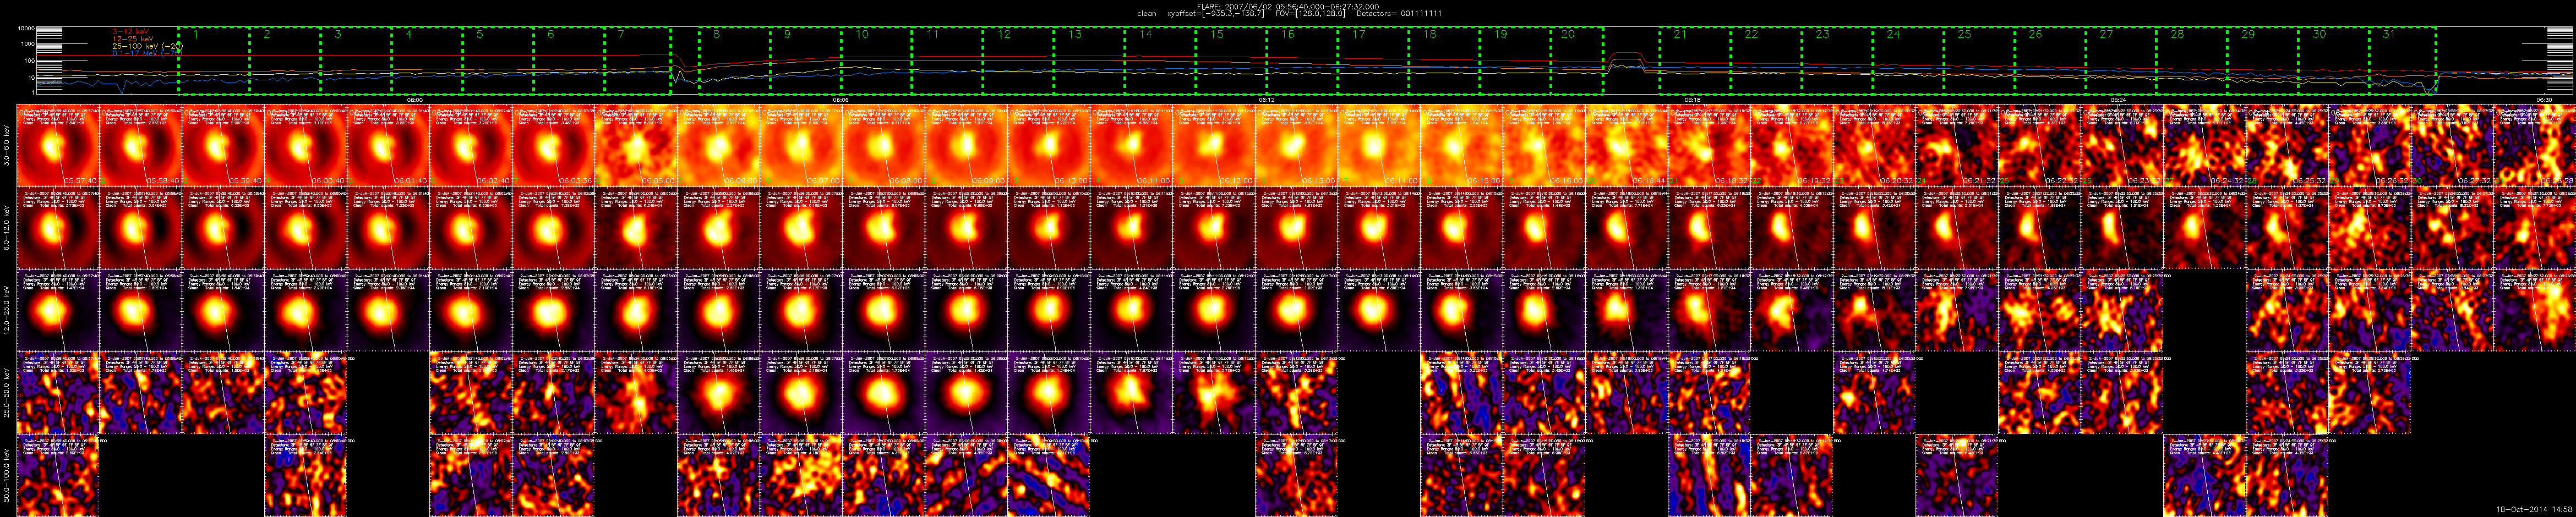Select interval 12 label on the light curve
This screenshot has width=2576, height=517.
pyautogui.click(x=1003, y=34)
